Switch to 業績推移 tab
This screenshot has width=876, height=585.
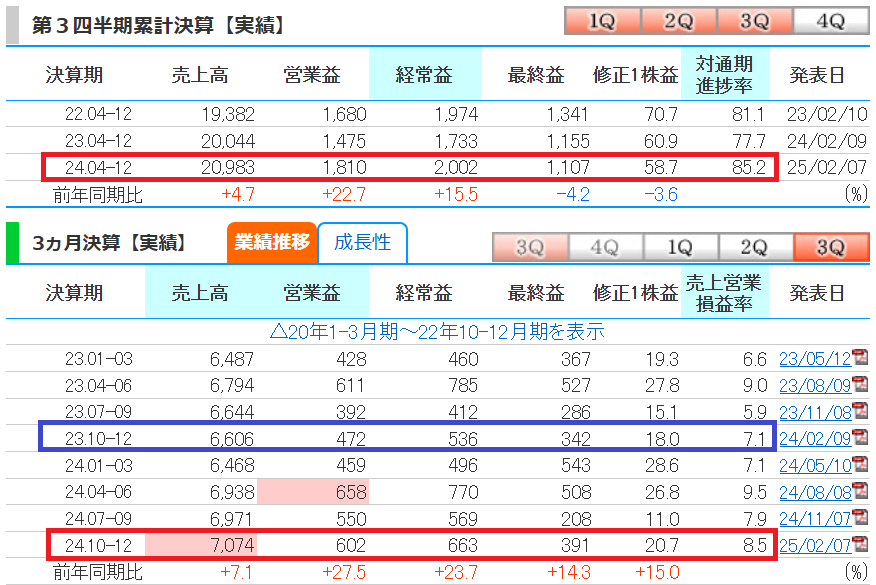(x=272, y=242)
